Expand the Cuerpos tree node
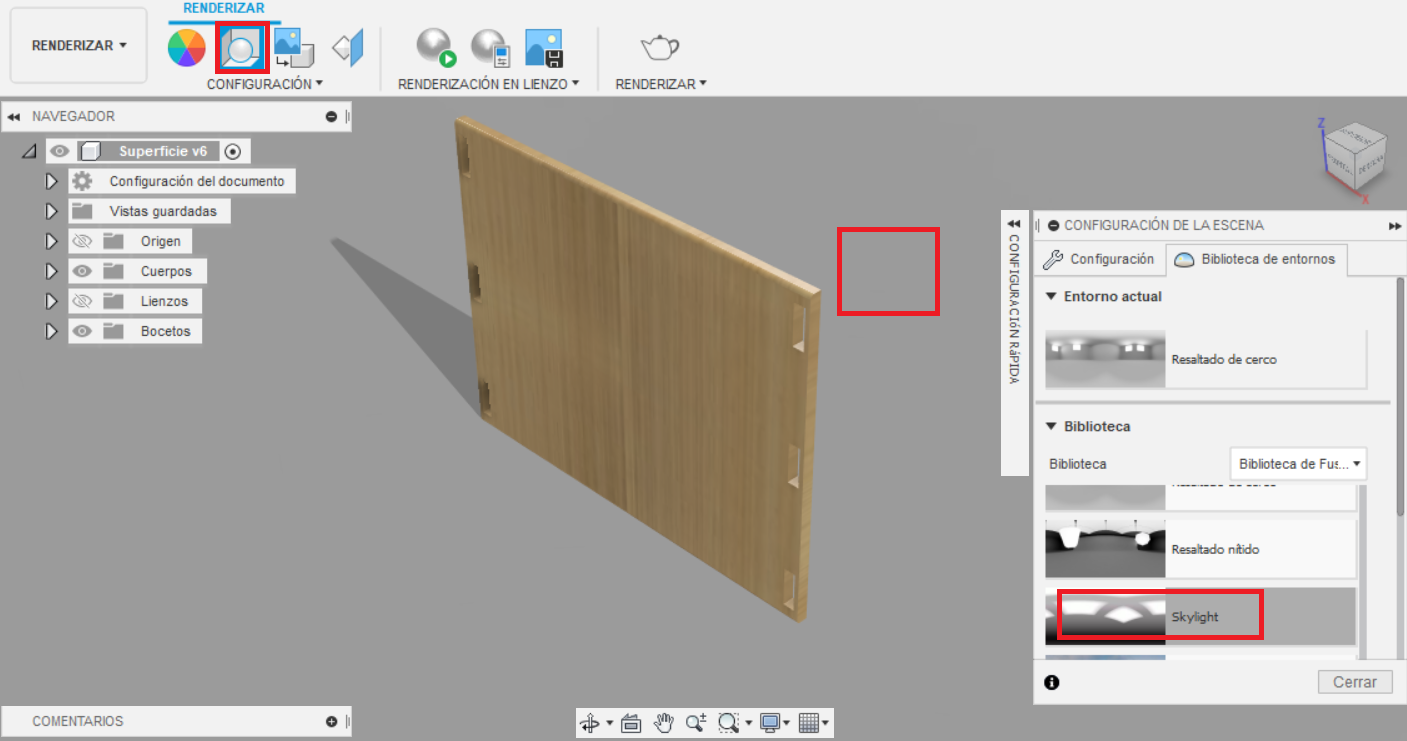 coord(52,271)
